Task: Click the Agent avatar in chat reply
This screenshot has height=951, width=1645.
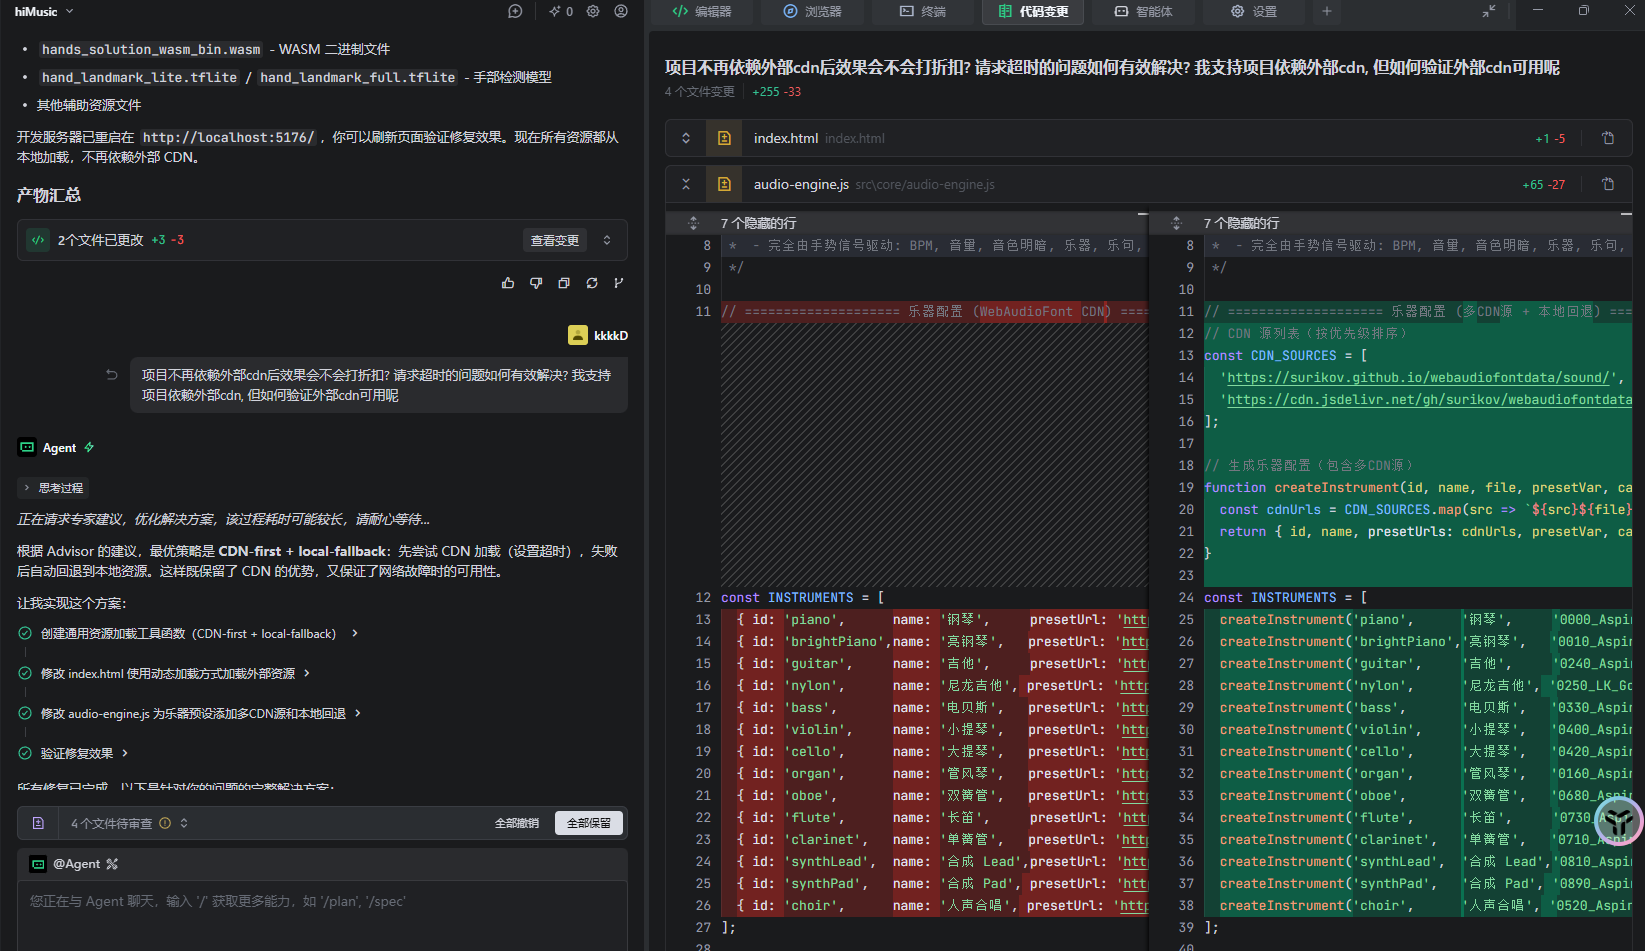Action: [27, 447]
